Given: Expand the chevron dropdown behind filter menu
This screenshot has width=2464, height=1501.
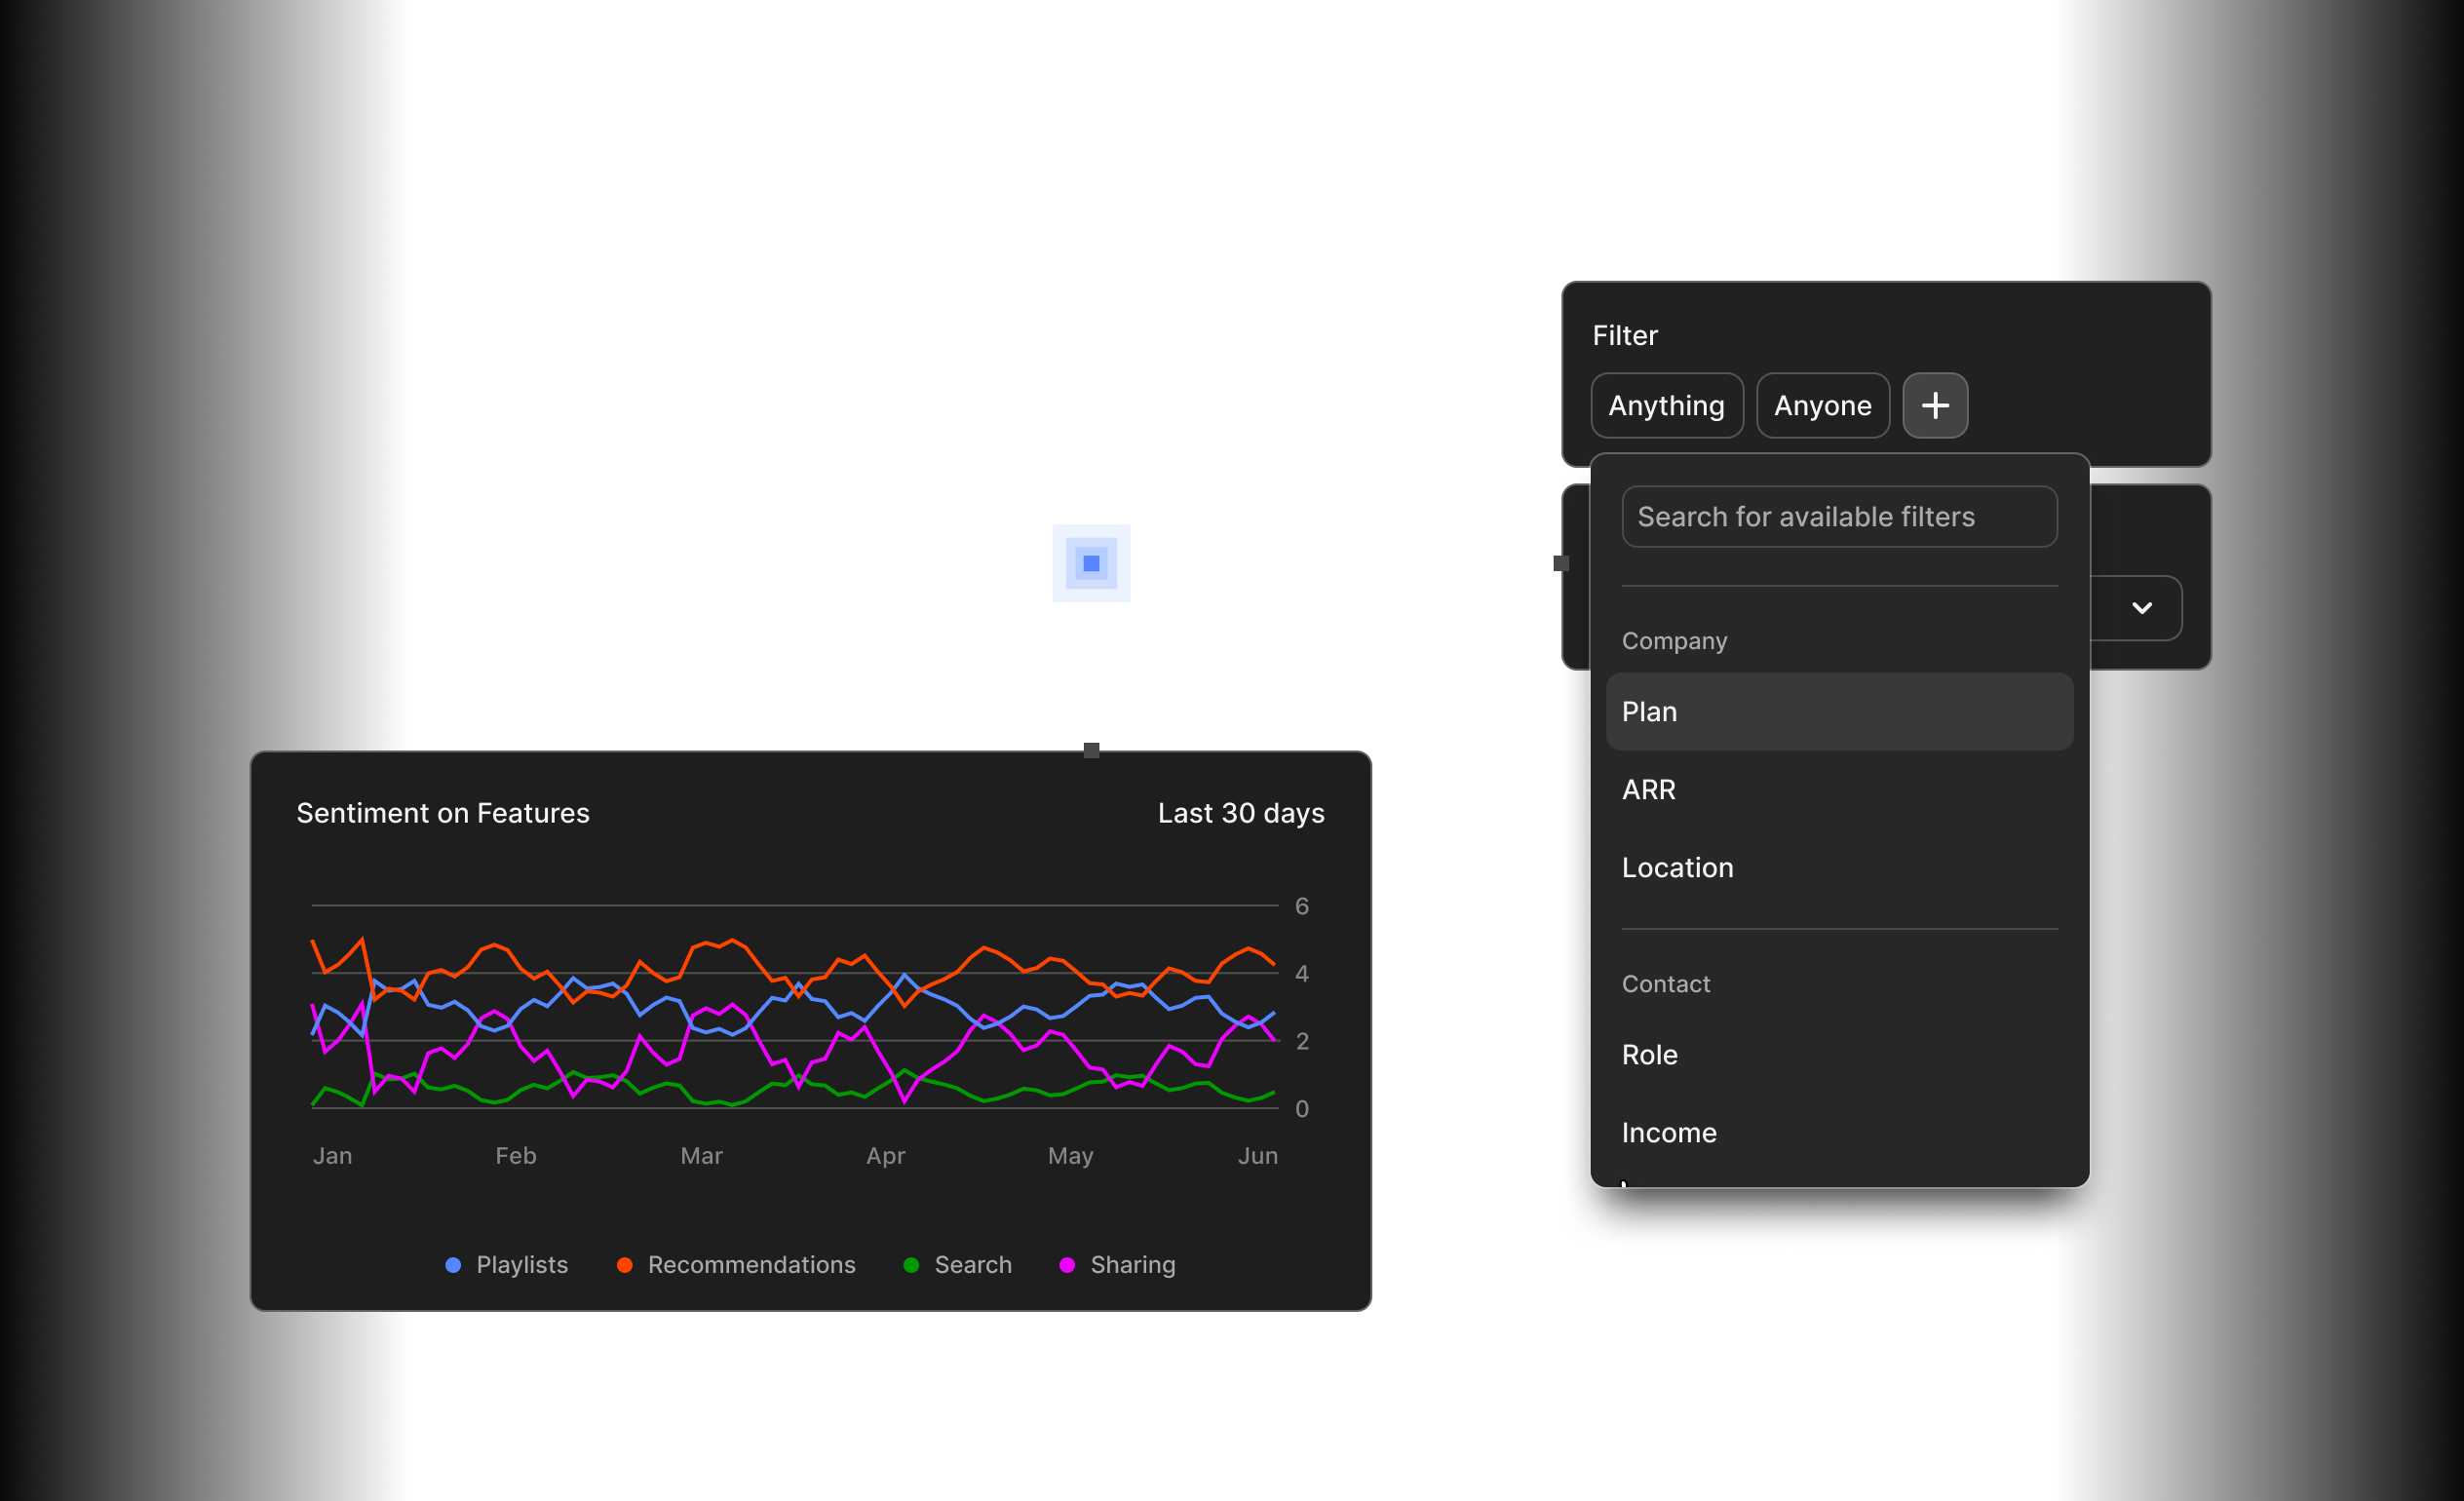Looking at the screenshot, I should (2141, 608).
